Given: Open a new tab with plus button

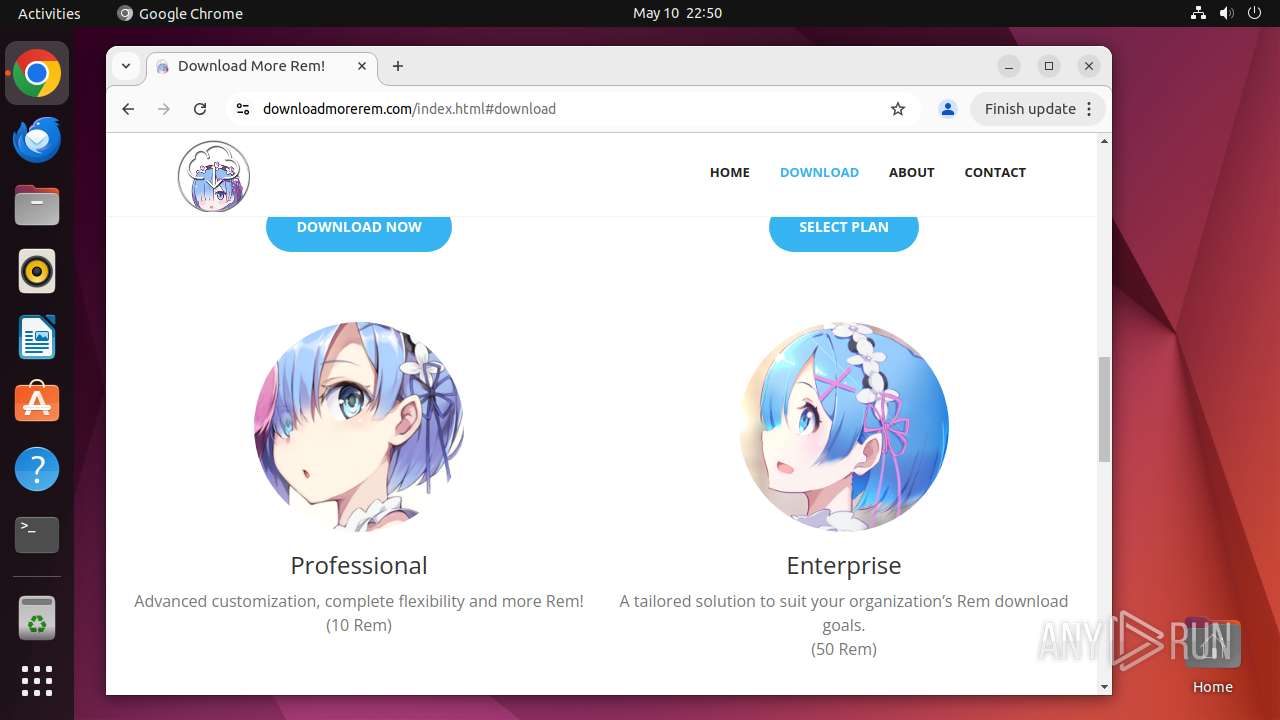Looking at the screenshot, I should point(398,66).
